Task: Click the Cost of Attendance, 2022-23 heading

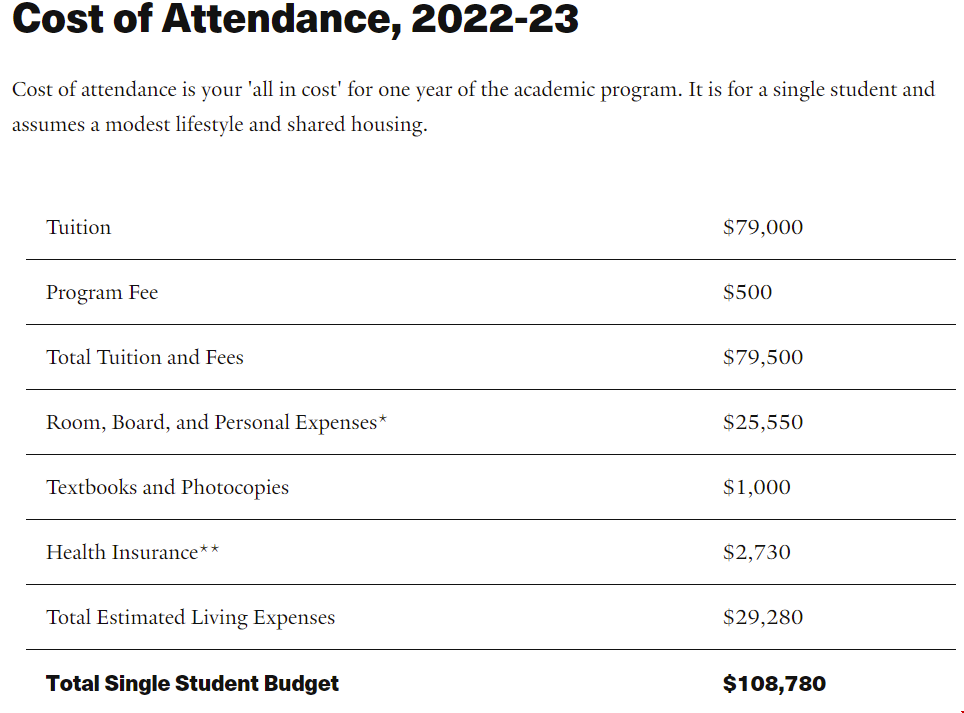Action: [295, 18]
